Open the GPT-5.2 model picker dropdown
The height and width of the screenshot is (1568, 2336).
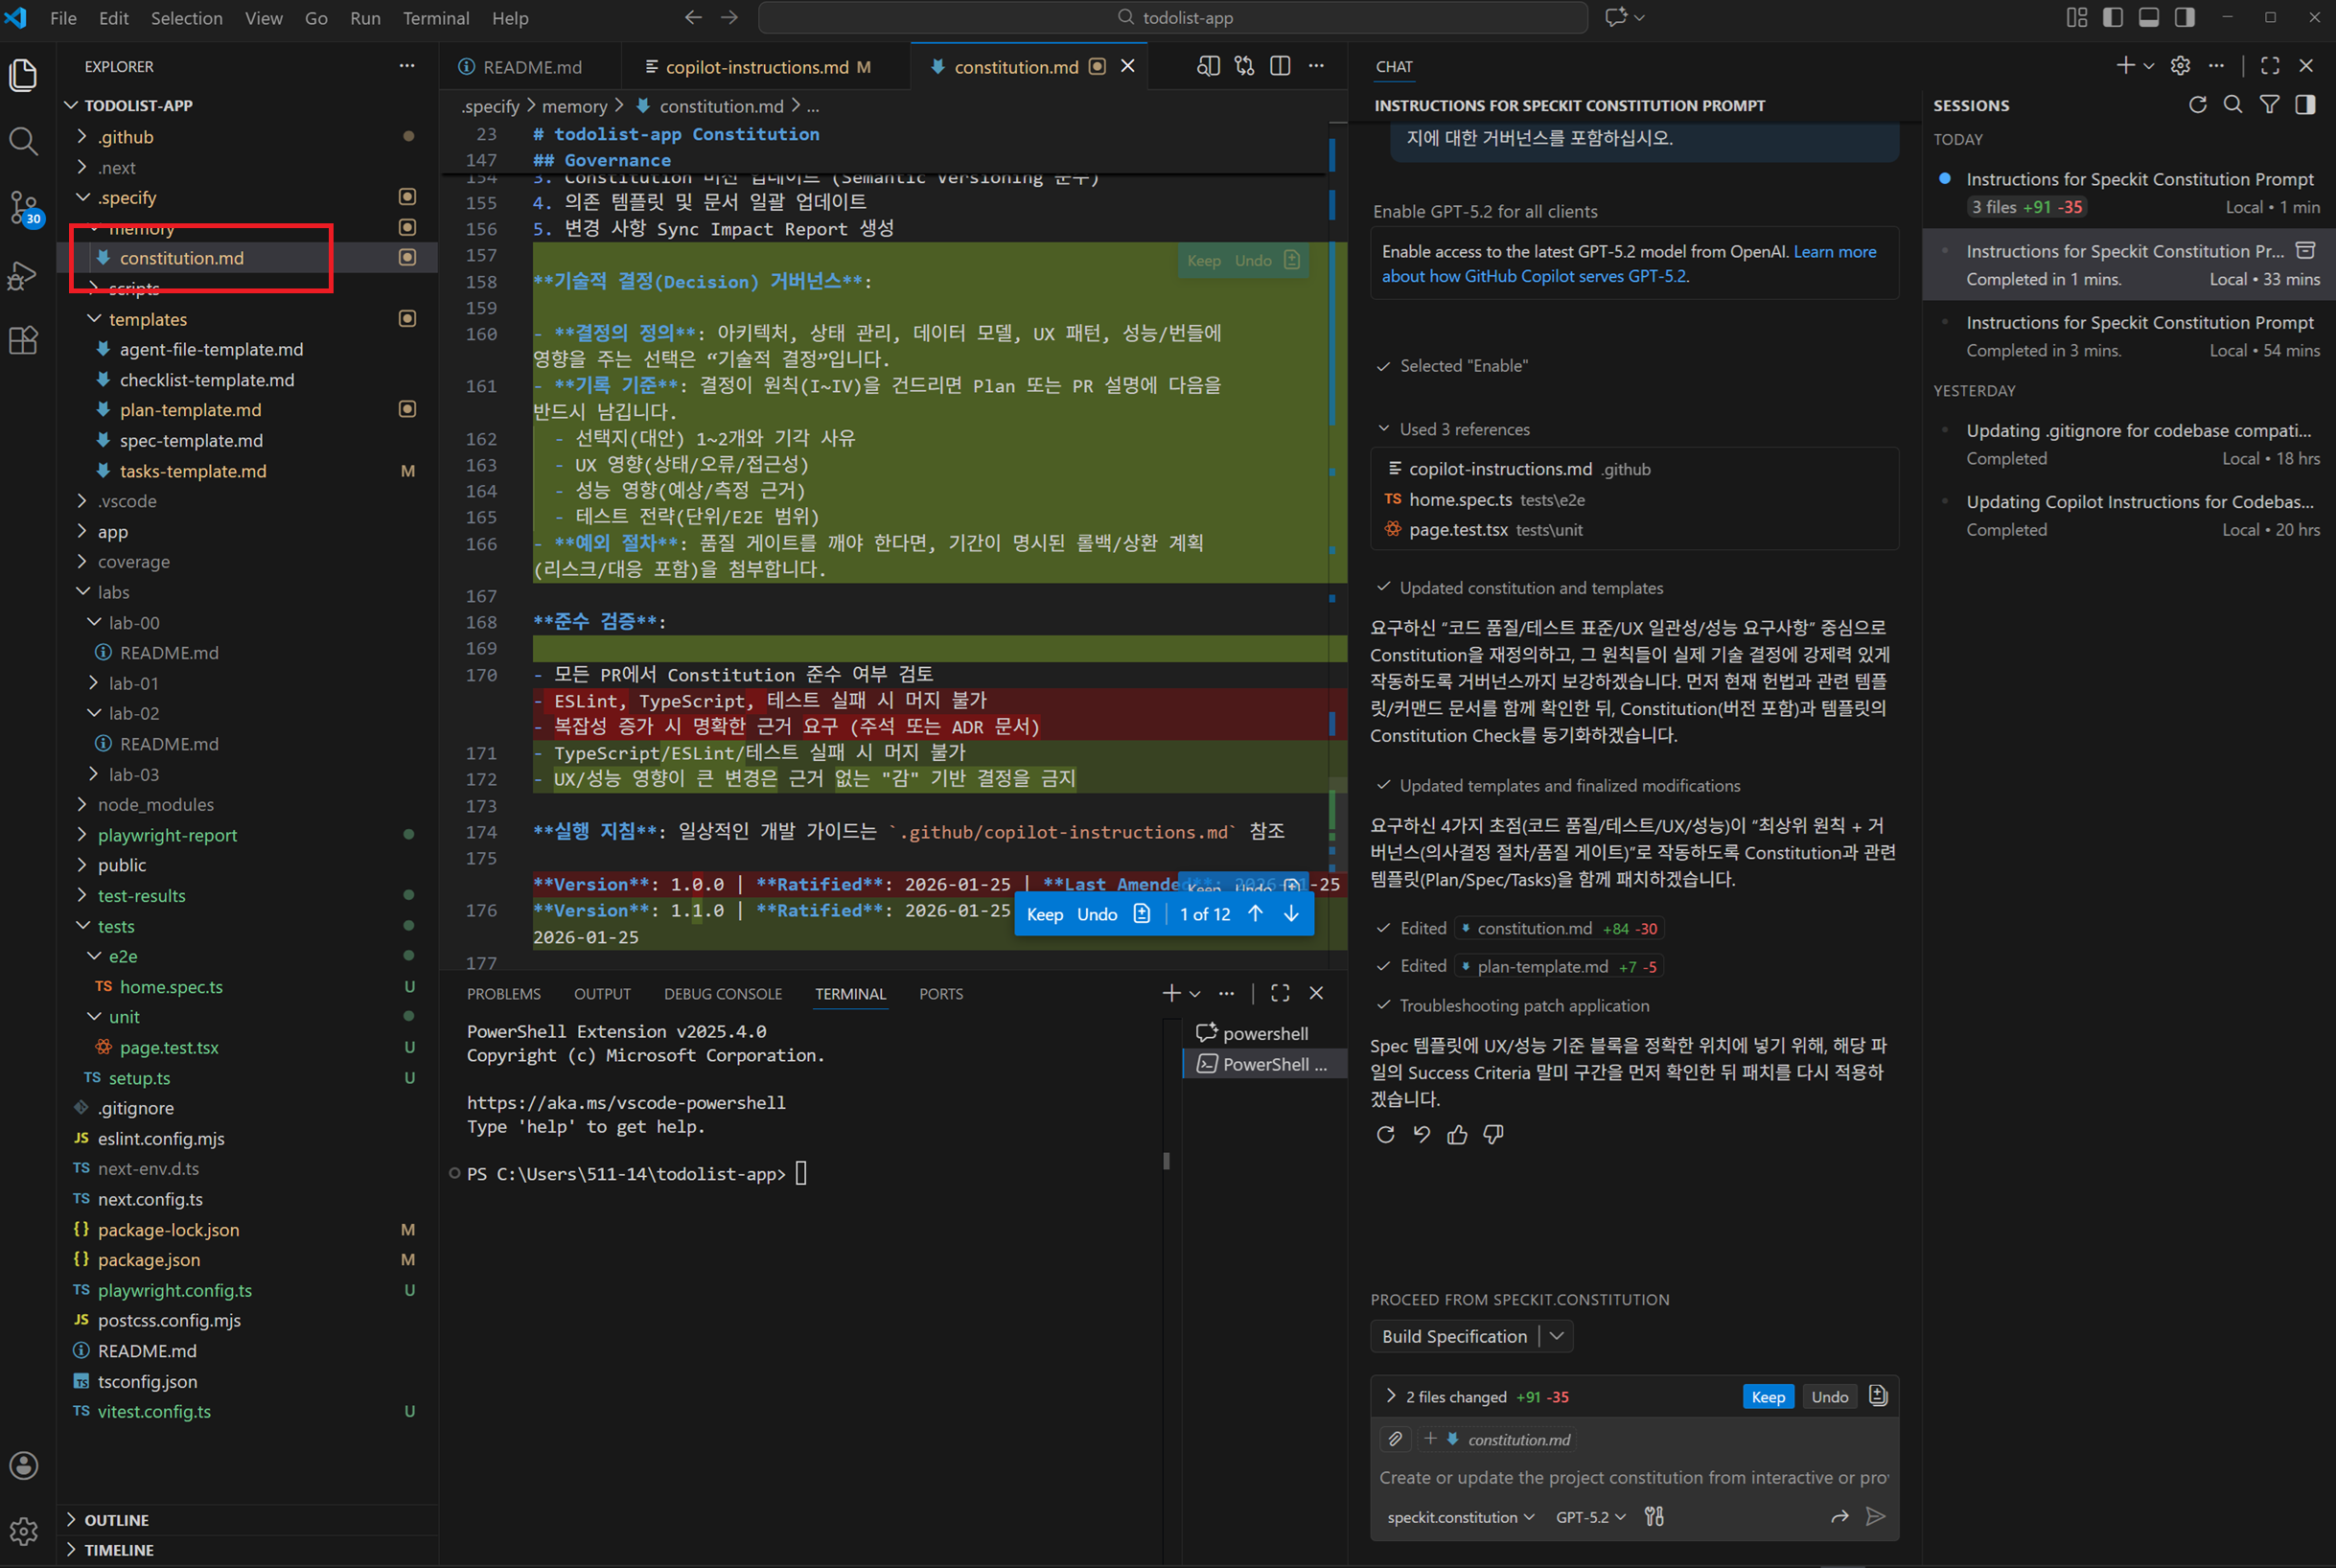[1590, 1517]
